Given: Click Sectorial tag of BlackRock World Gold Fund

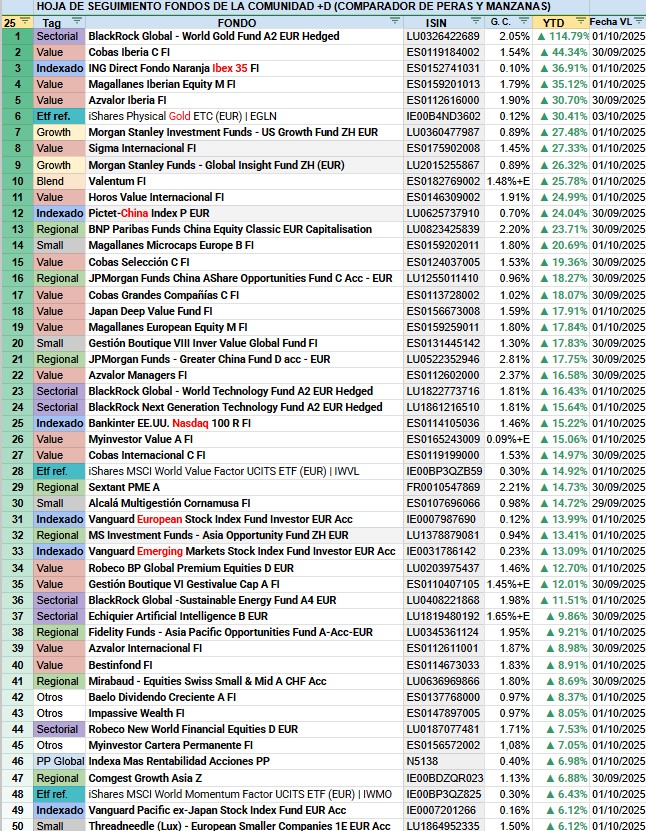Looking at the screenshot, I should click(57, 36).
